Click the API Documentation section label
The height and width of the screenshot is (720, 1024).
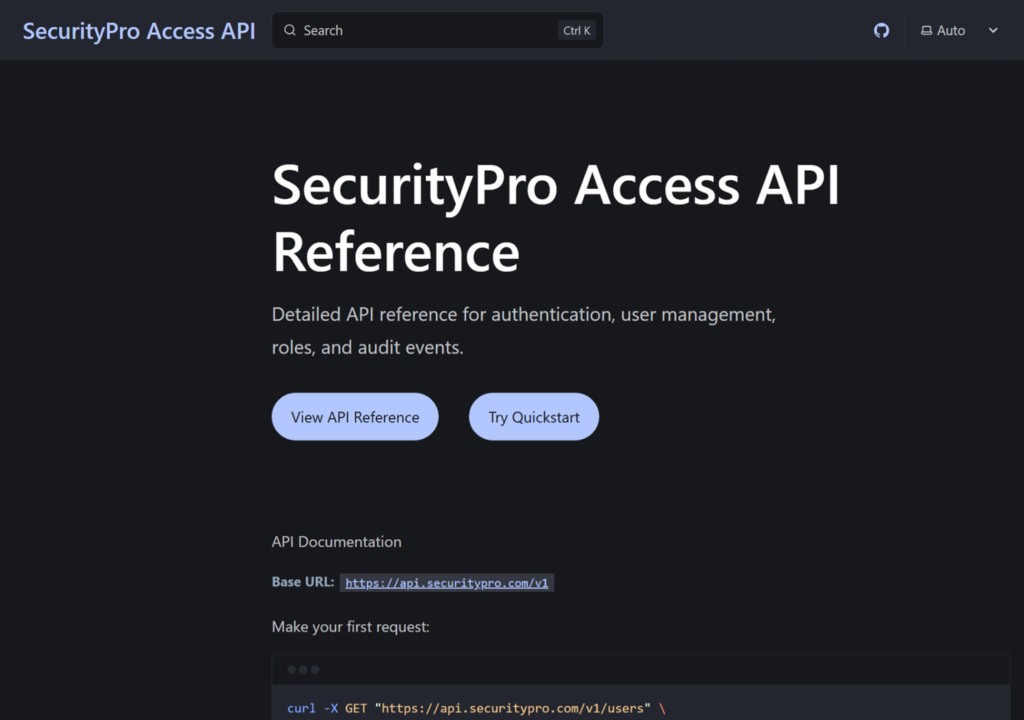[336, 542]
